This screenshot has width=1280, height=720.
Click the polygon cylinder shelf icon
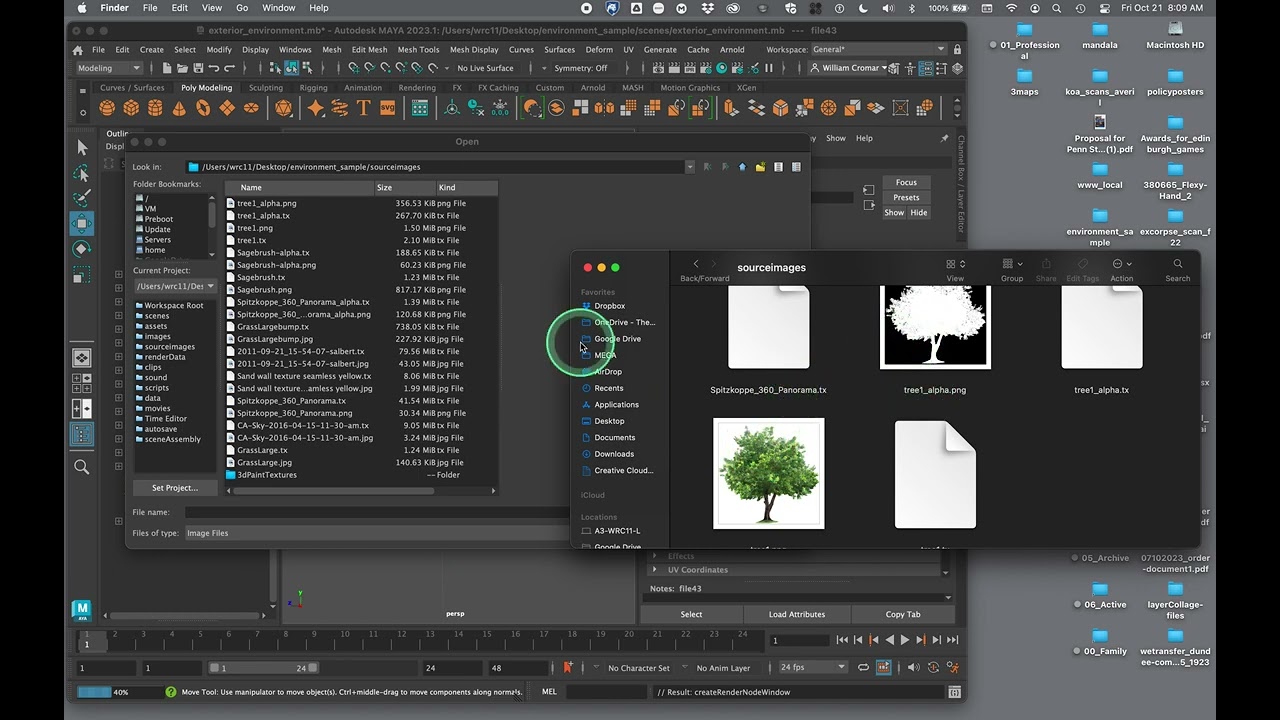pos(155,108)
